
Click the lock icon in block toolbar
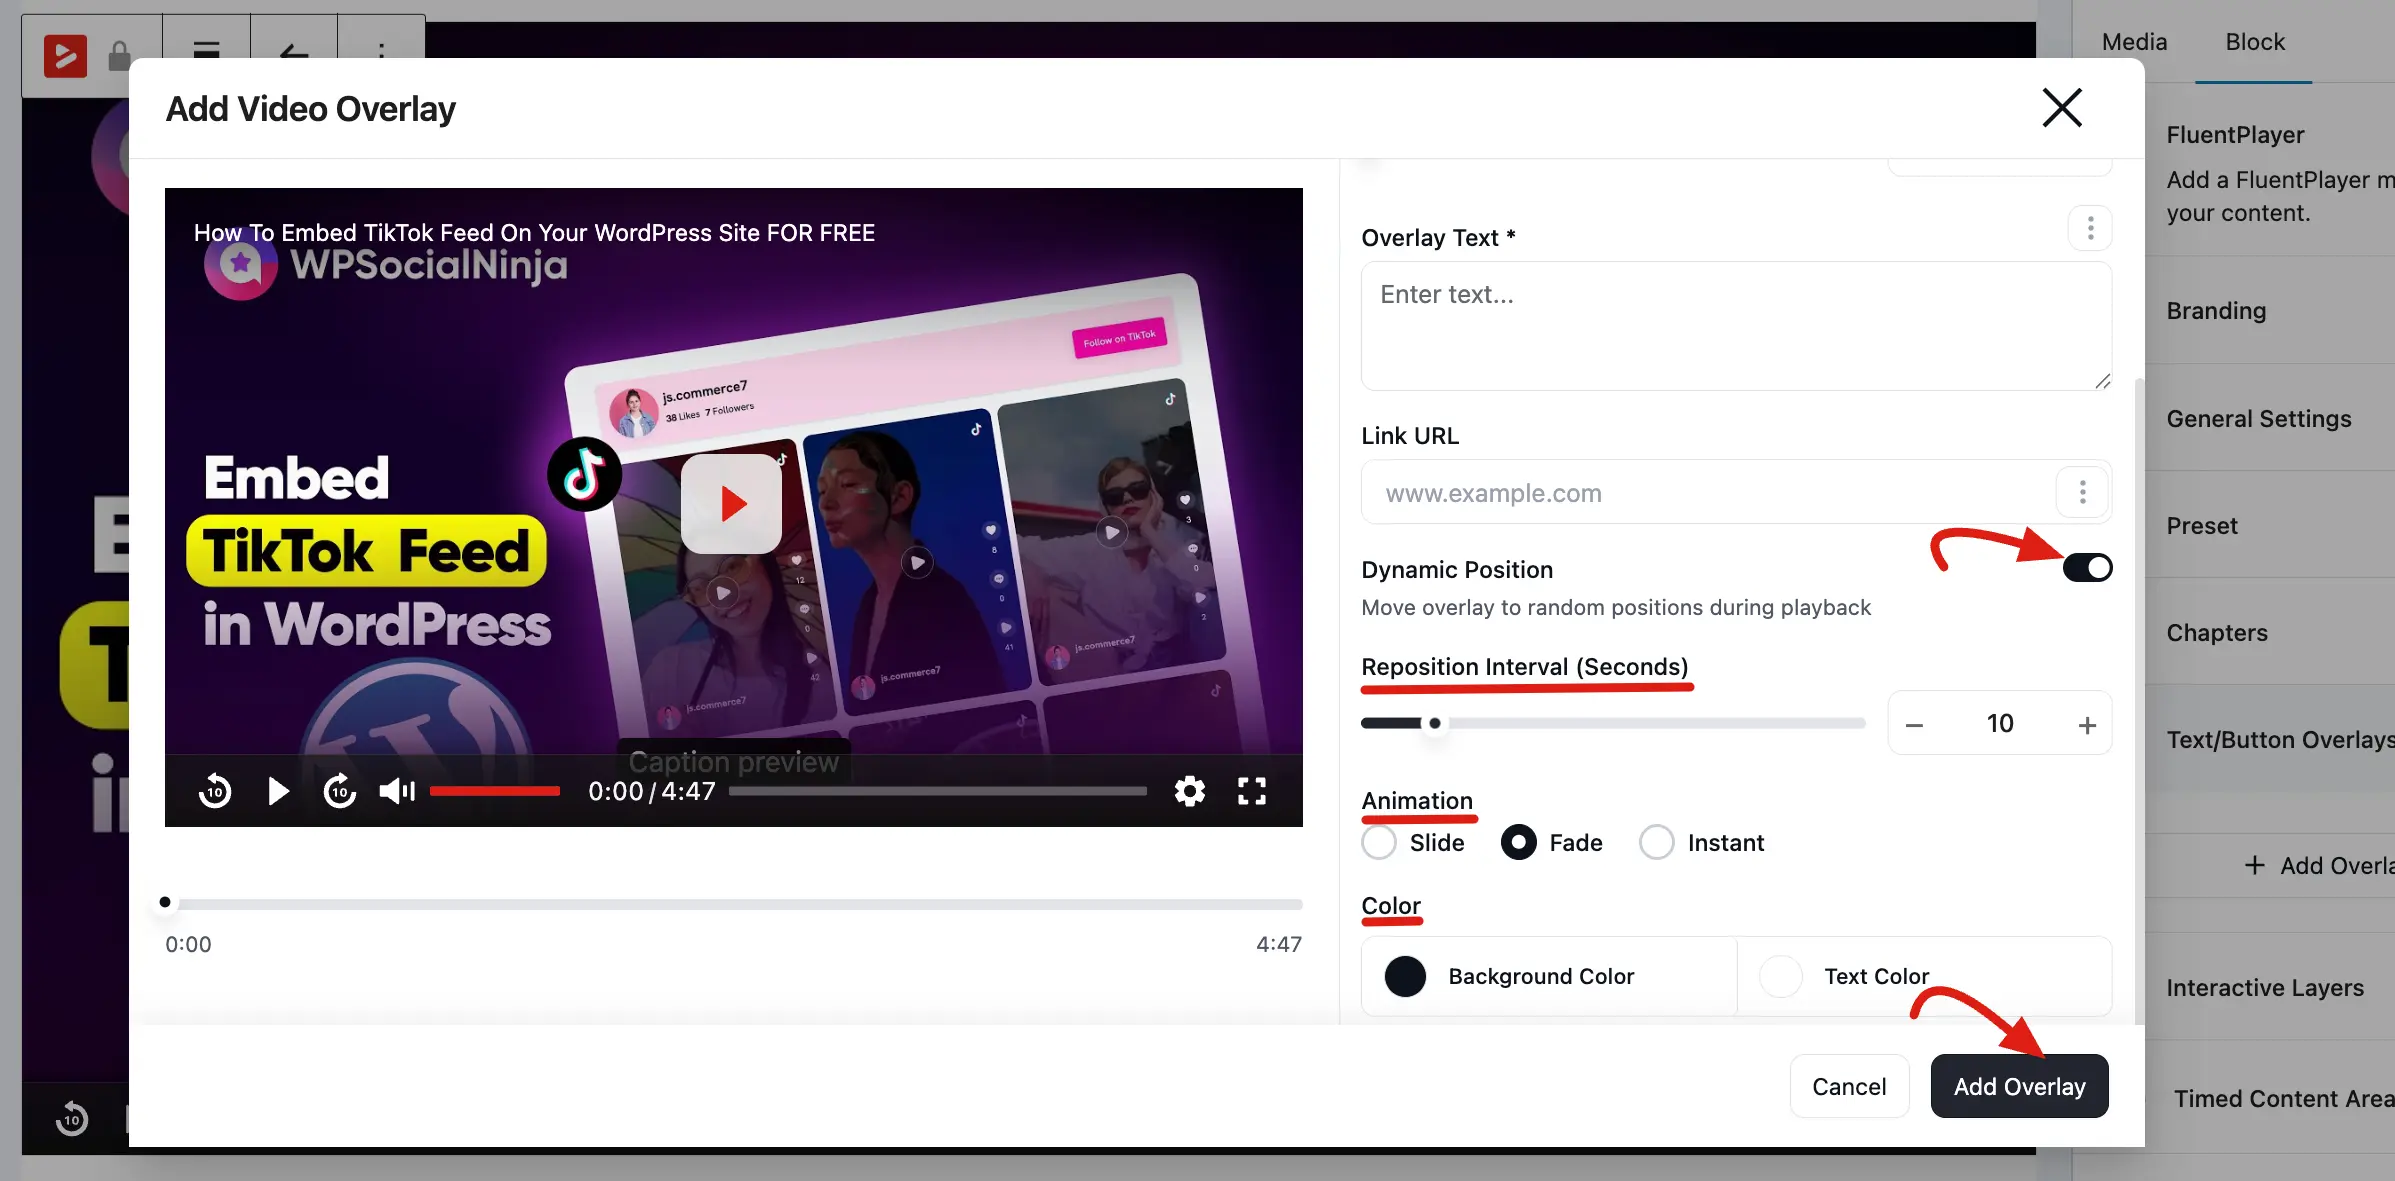coord(120,55)
